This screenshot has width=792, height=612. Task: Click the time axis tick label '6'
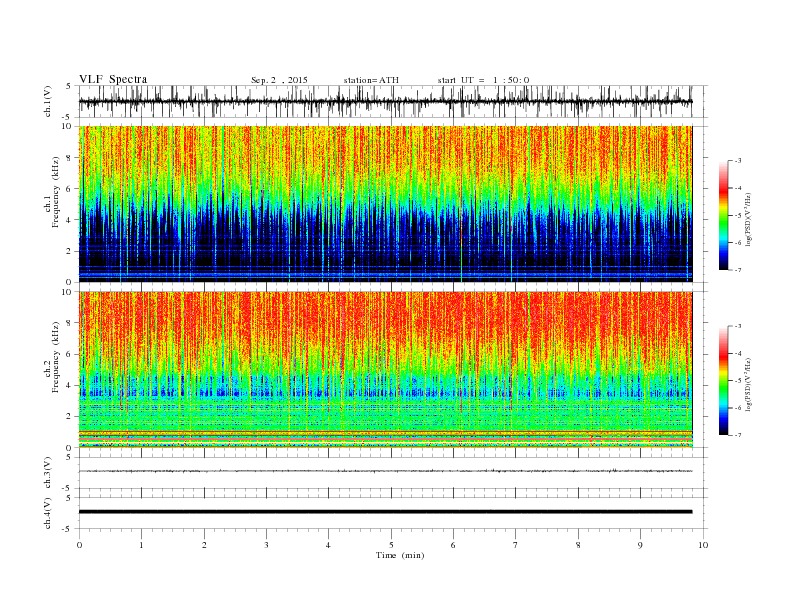point(454,545)
